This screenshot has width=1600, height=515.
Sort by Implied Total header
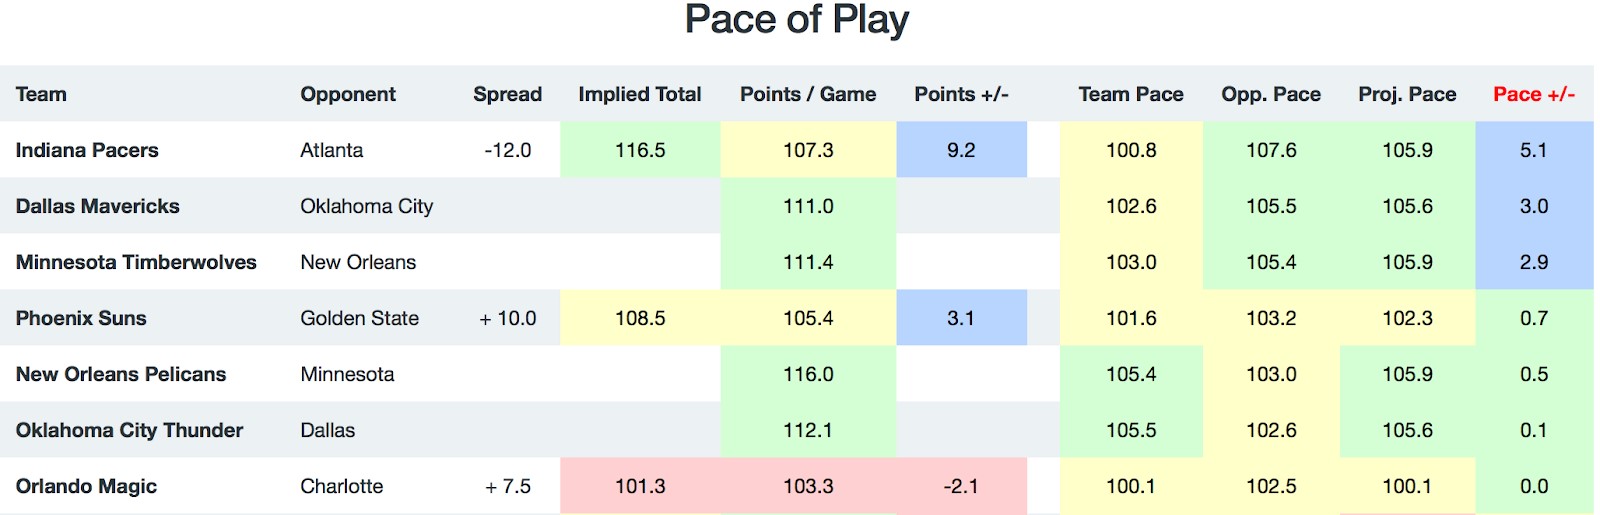click(x=640, y=94)
